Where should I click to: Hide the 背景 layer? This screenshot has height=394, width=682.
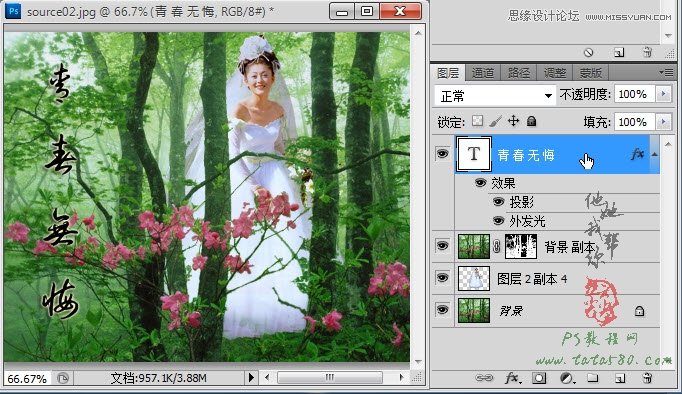pos(442,310)
